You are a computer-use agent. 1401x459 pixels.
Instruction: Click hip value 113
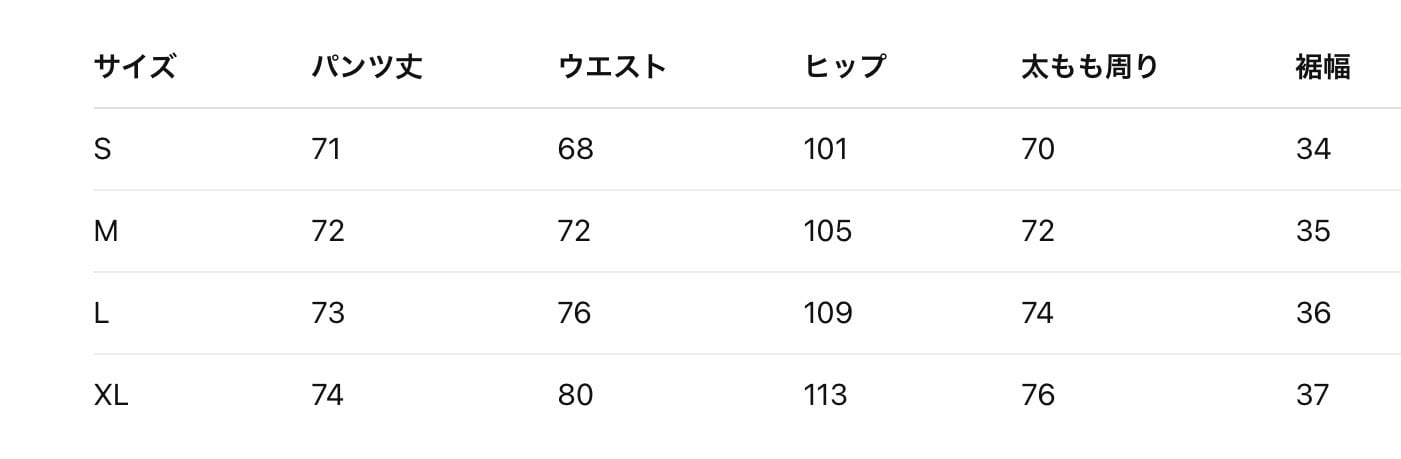[825, 395]
